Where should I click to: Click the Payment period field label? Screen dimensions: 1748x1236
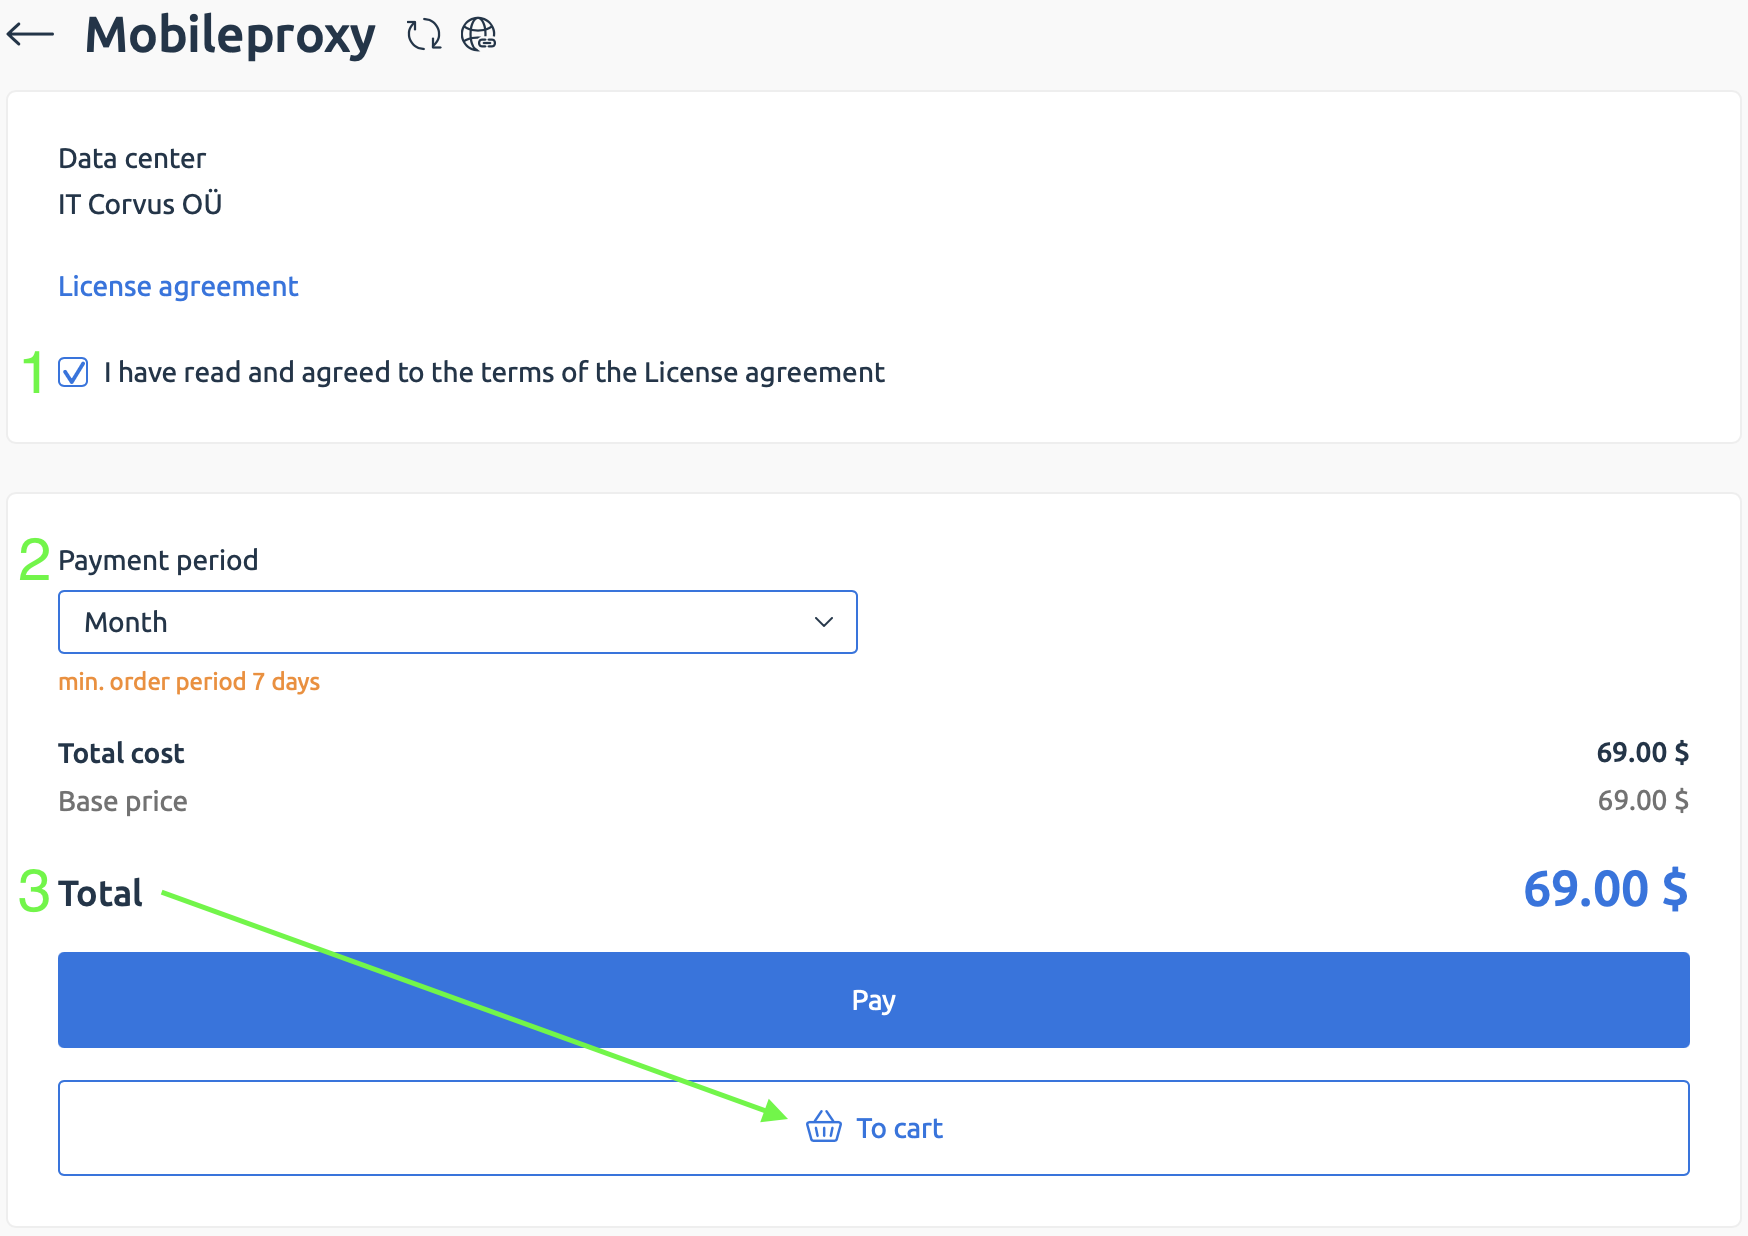point(158,560)
